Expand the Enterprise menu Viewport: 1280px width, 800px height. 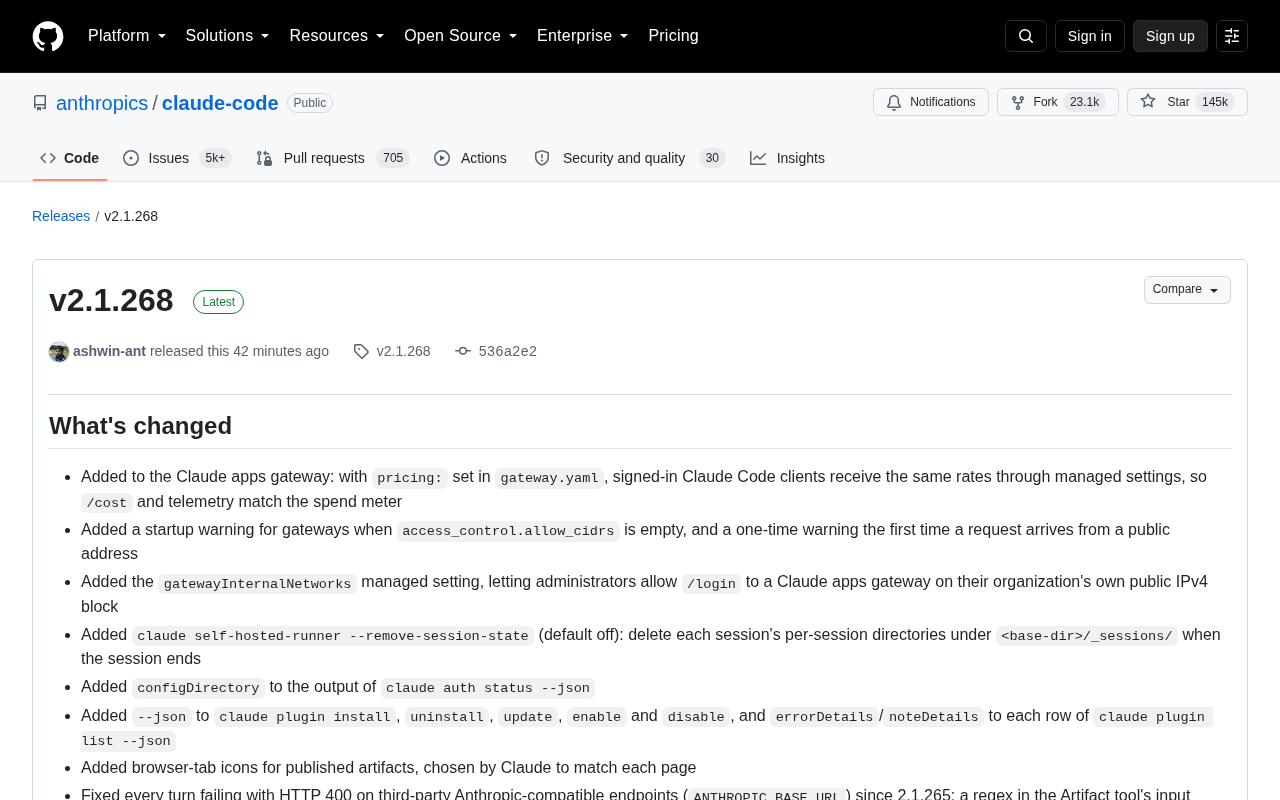point(583,36)
